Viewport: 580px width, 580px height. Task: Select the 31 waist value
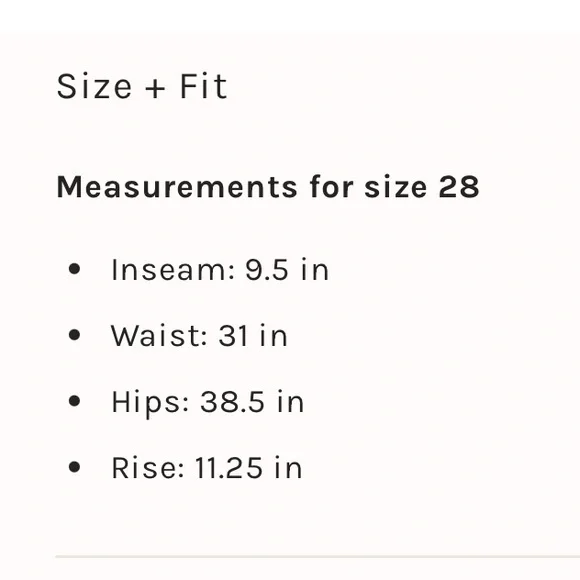233,335
